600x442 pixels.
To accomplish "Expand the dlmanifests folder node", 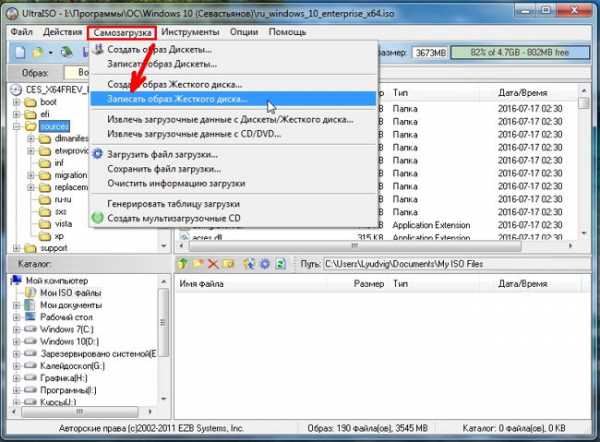I will coord(31,139).
